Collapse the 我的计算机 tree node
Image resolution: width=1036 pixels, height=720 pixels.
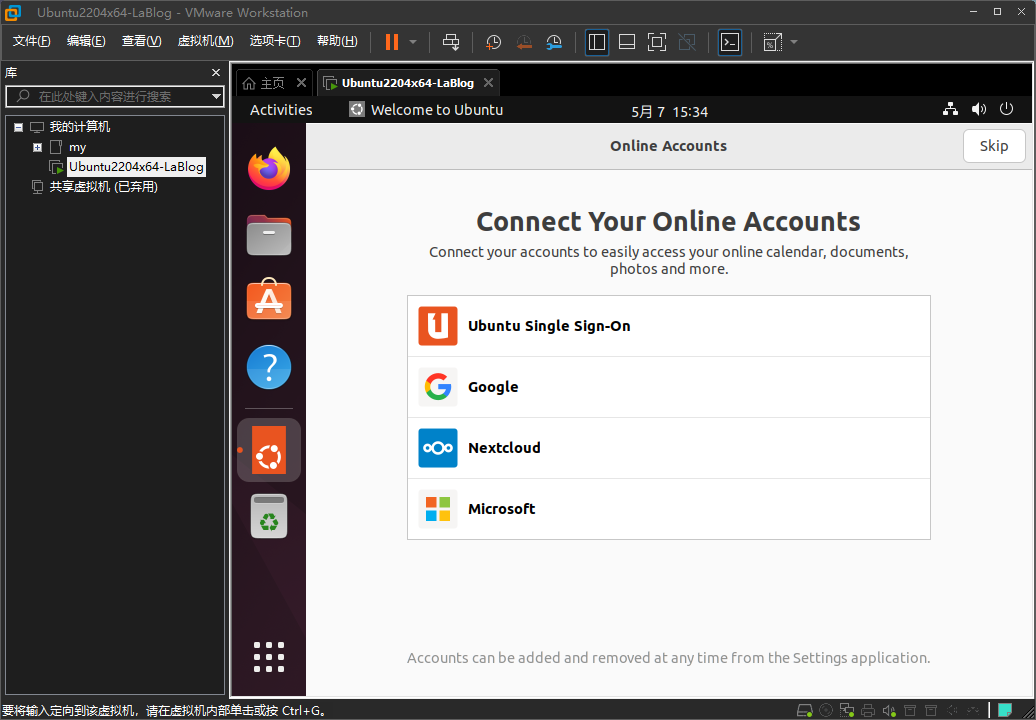pyautogui.click(x=18, y=127)
